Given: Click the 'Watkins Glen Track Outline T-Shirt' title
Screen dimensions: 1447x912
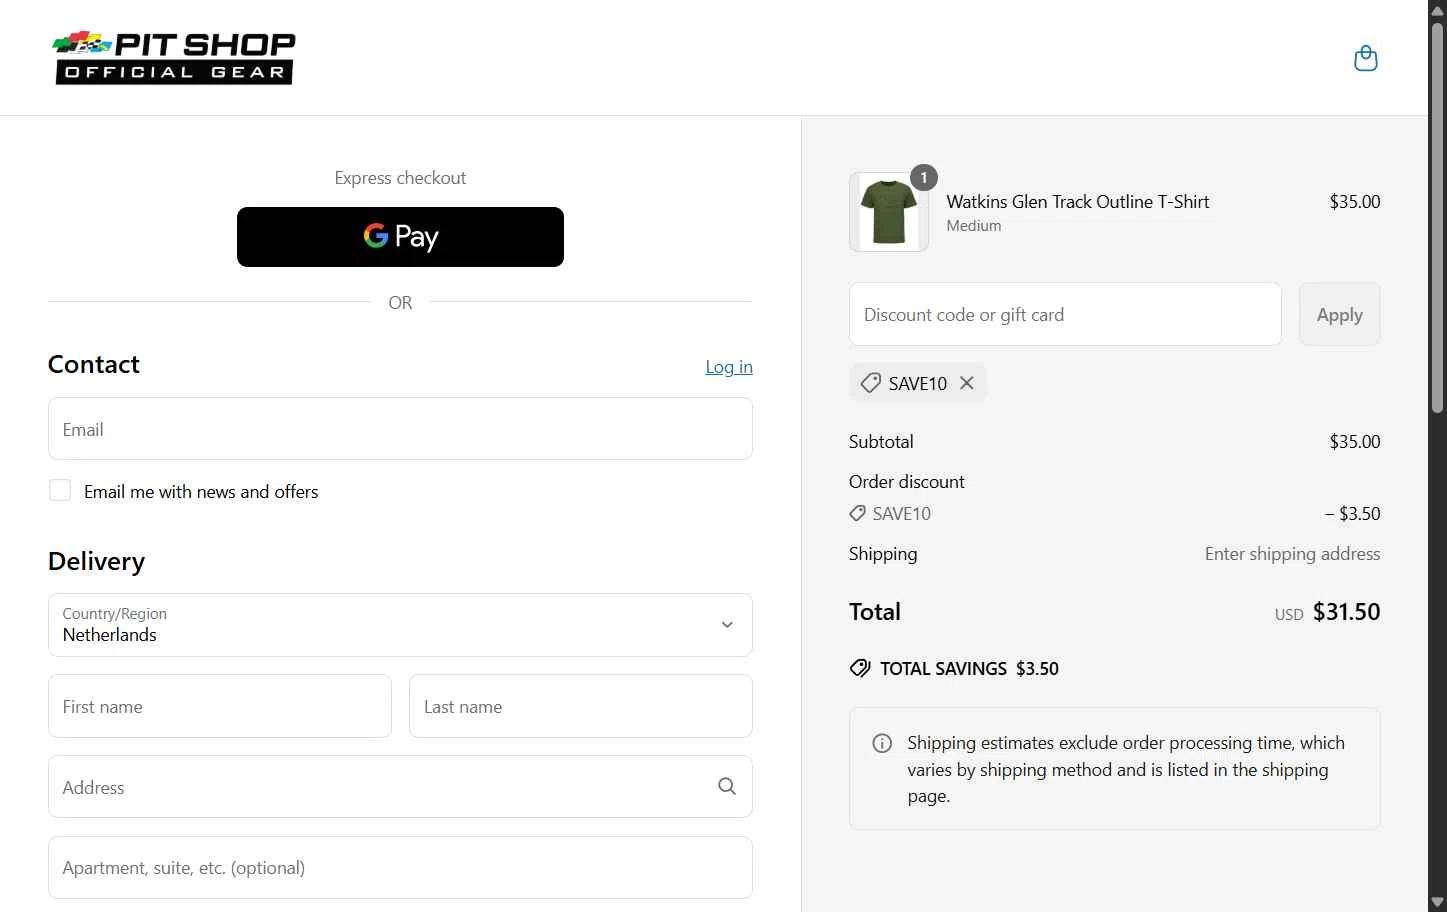Looking at the screenshot, I should 1078,201.
